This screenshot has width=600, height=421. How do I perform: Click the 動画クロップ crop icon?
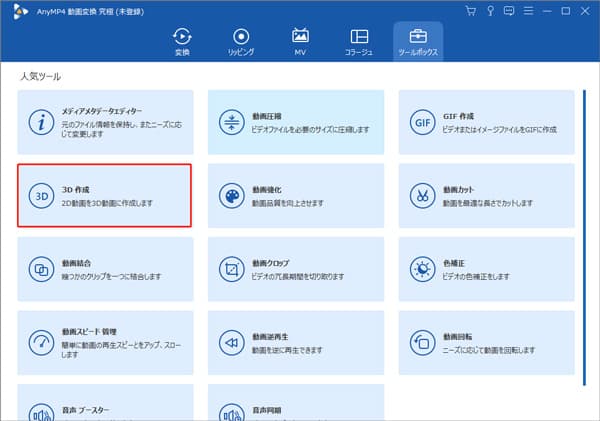[x=231, y=269]
